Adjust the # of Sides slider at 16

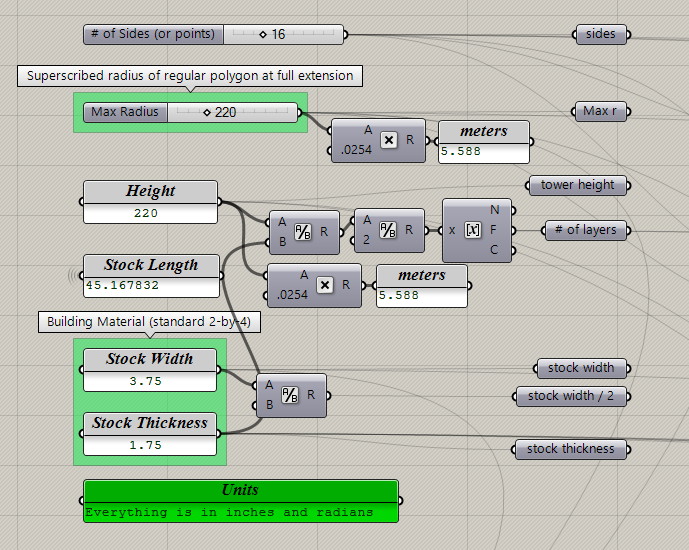pos(283,34)
